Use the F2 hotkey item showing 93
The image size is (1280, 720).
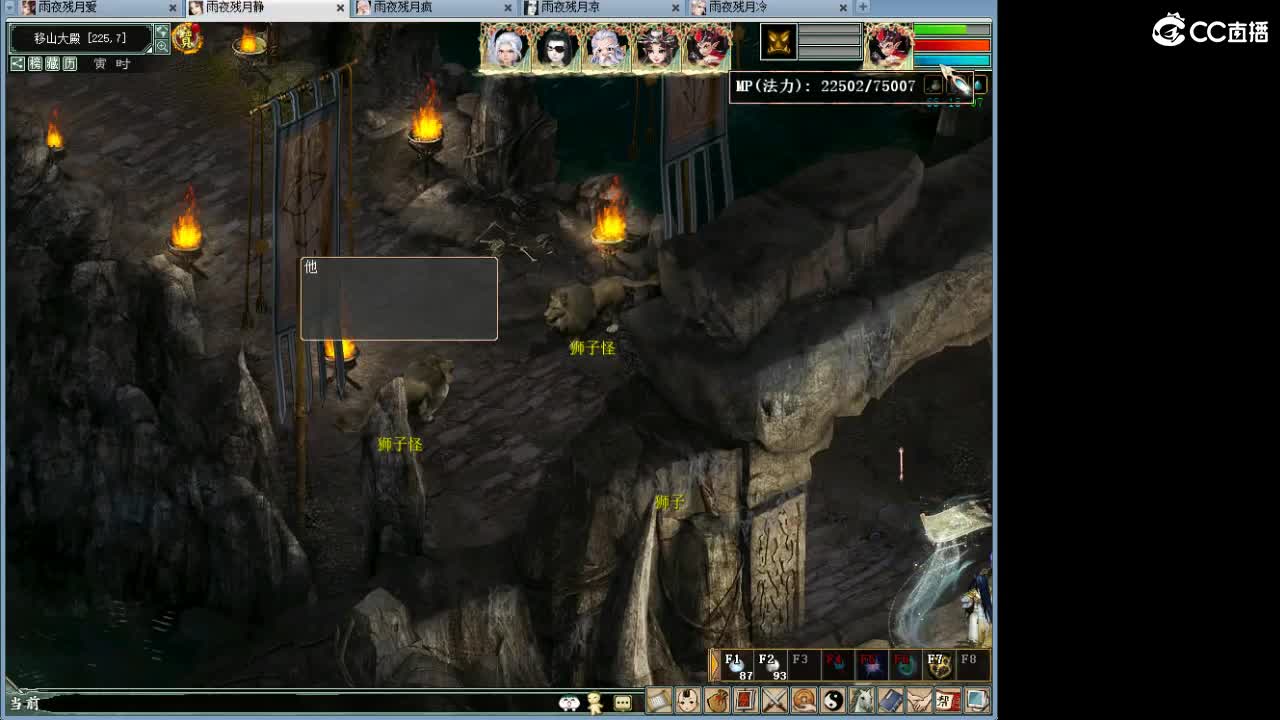[x=771, y=666]
